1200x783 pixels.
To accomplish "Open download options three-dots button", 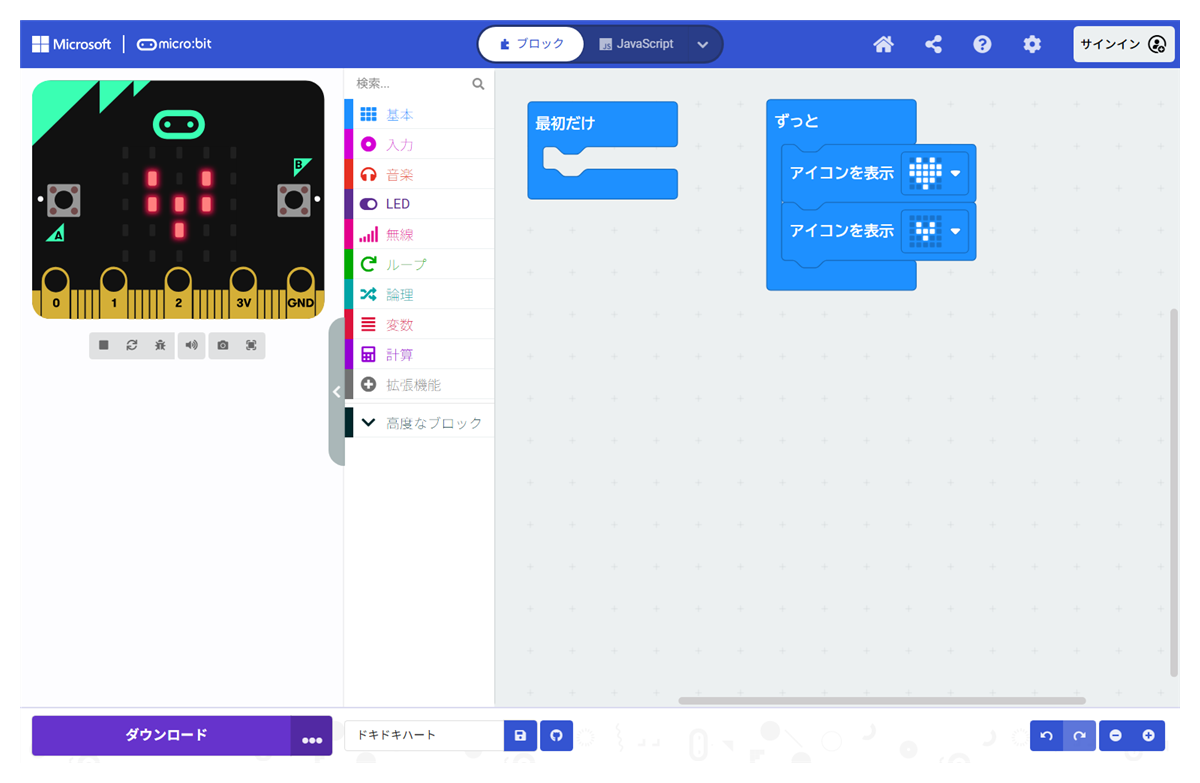I will tap(312, 736).
